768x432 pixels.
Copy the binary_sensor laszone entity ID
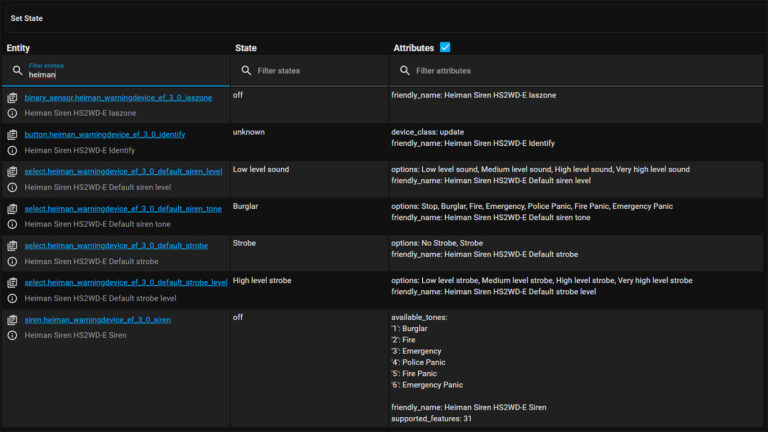[x=13, y=97]
